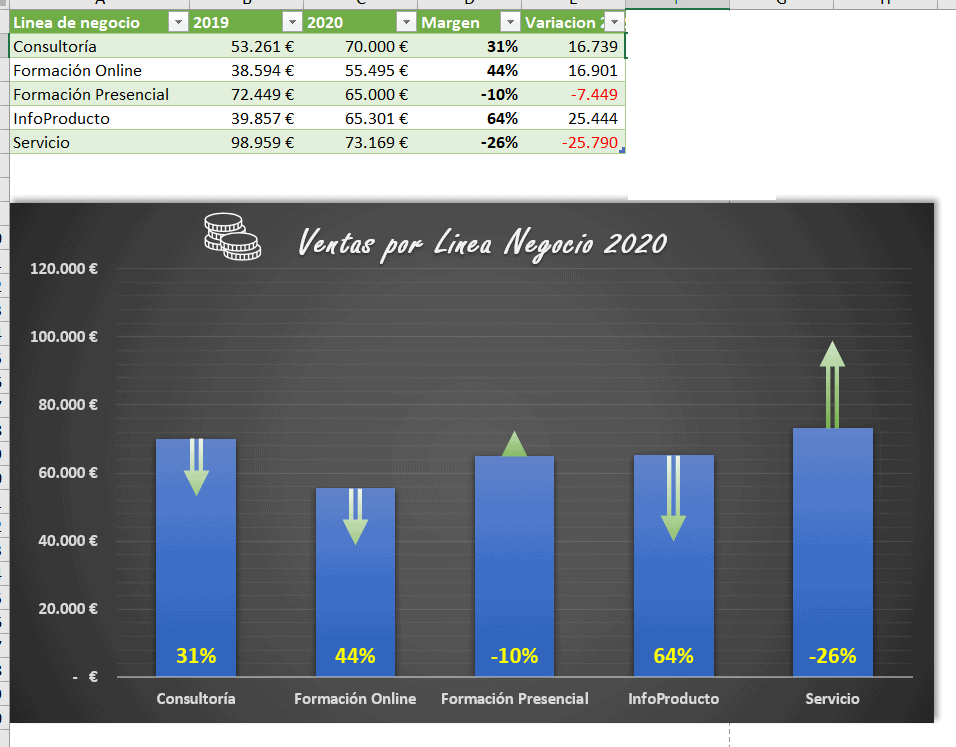Select the Servicio table cell
The image size is (956, 747).
tap(99, 142)
